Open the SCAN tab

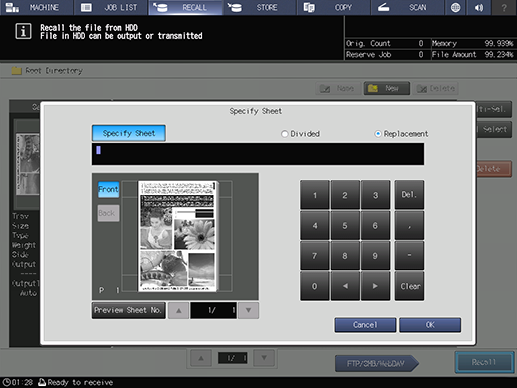tap(407, 7)
